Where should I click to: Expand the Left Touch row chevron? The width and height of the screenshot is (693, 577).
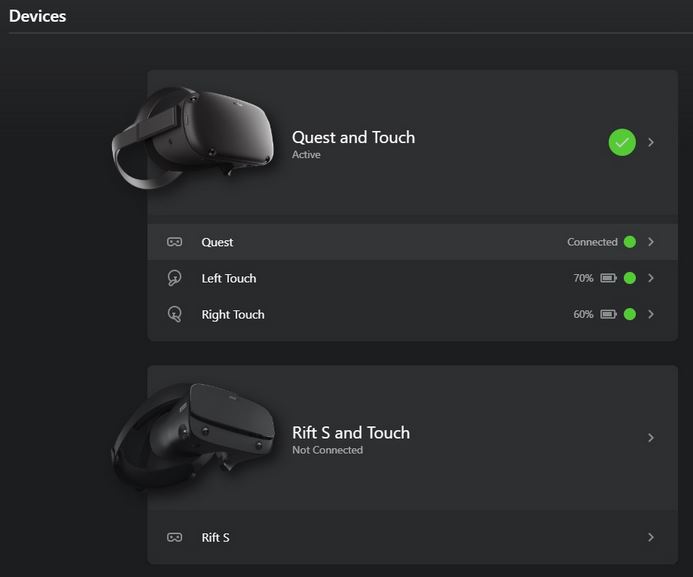[x=651, y=278]
